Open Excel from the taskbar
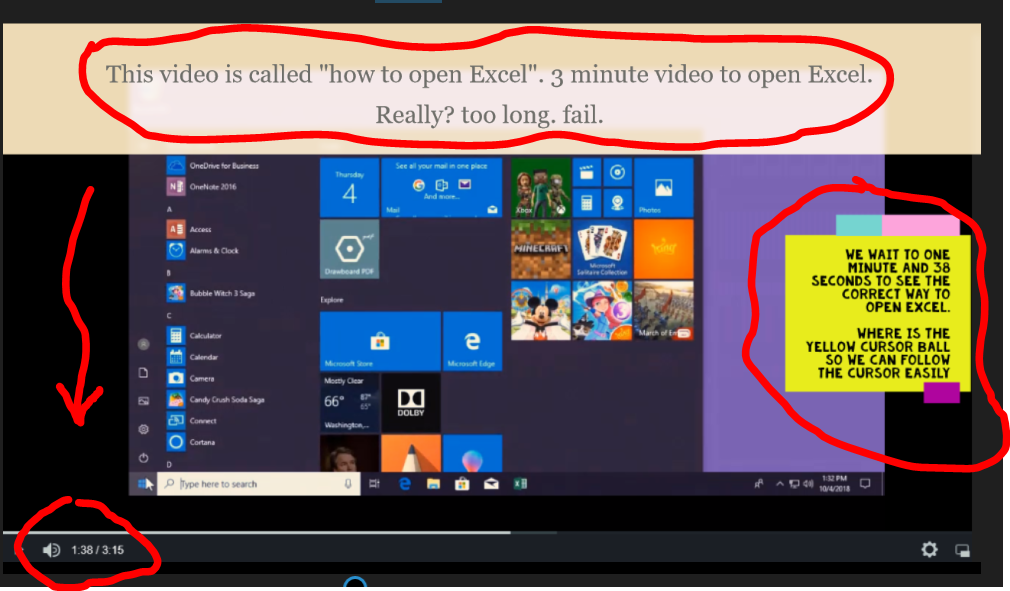 [x=520, y=484]
